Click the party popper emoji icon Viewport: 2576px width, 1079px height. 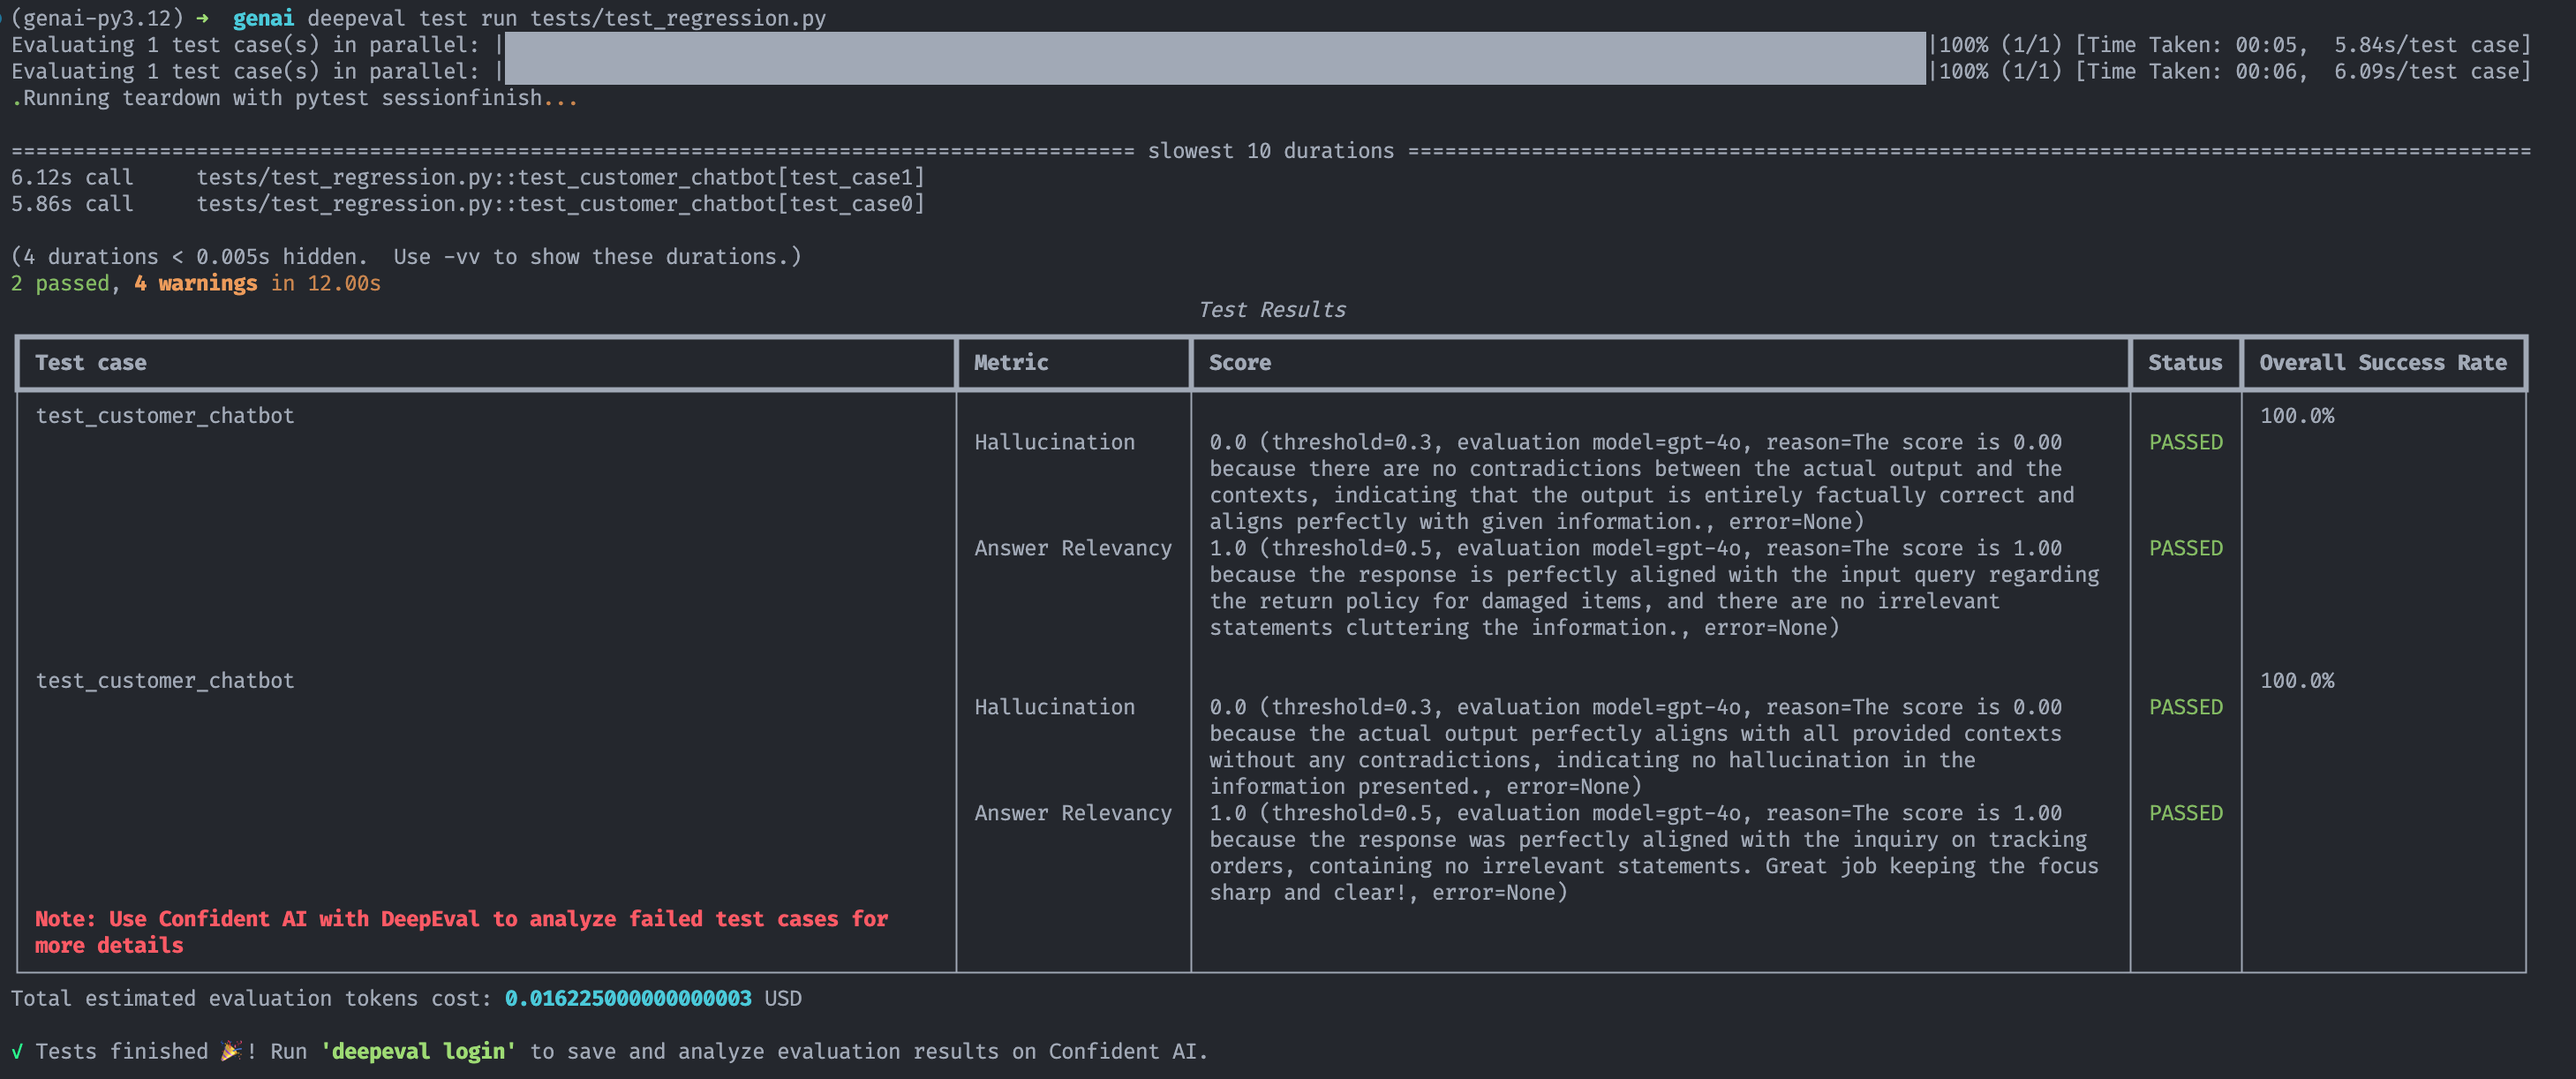click(230, 1051)
